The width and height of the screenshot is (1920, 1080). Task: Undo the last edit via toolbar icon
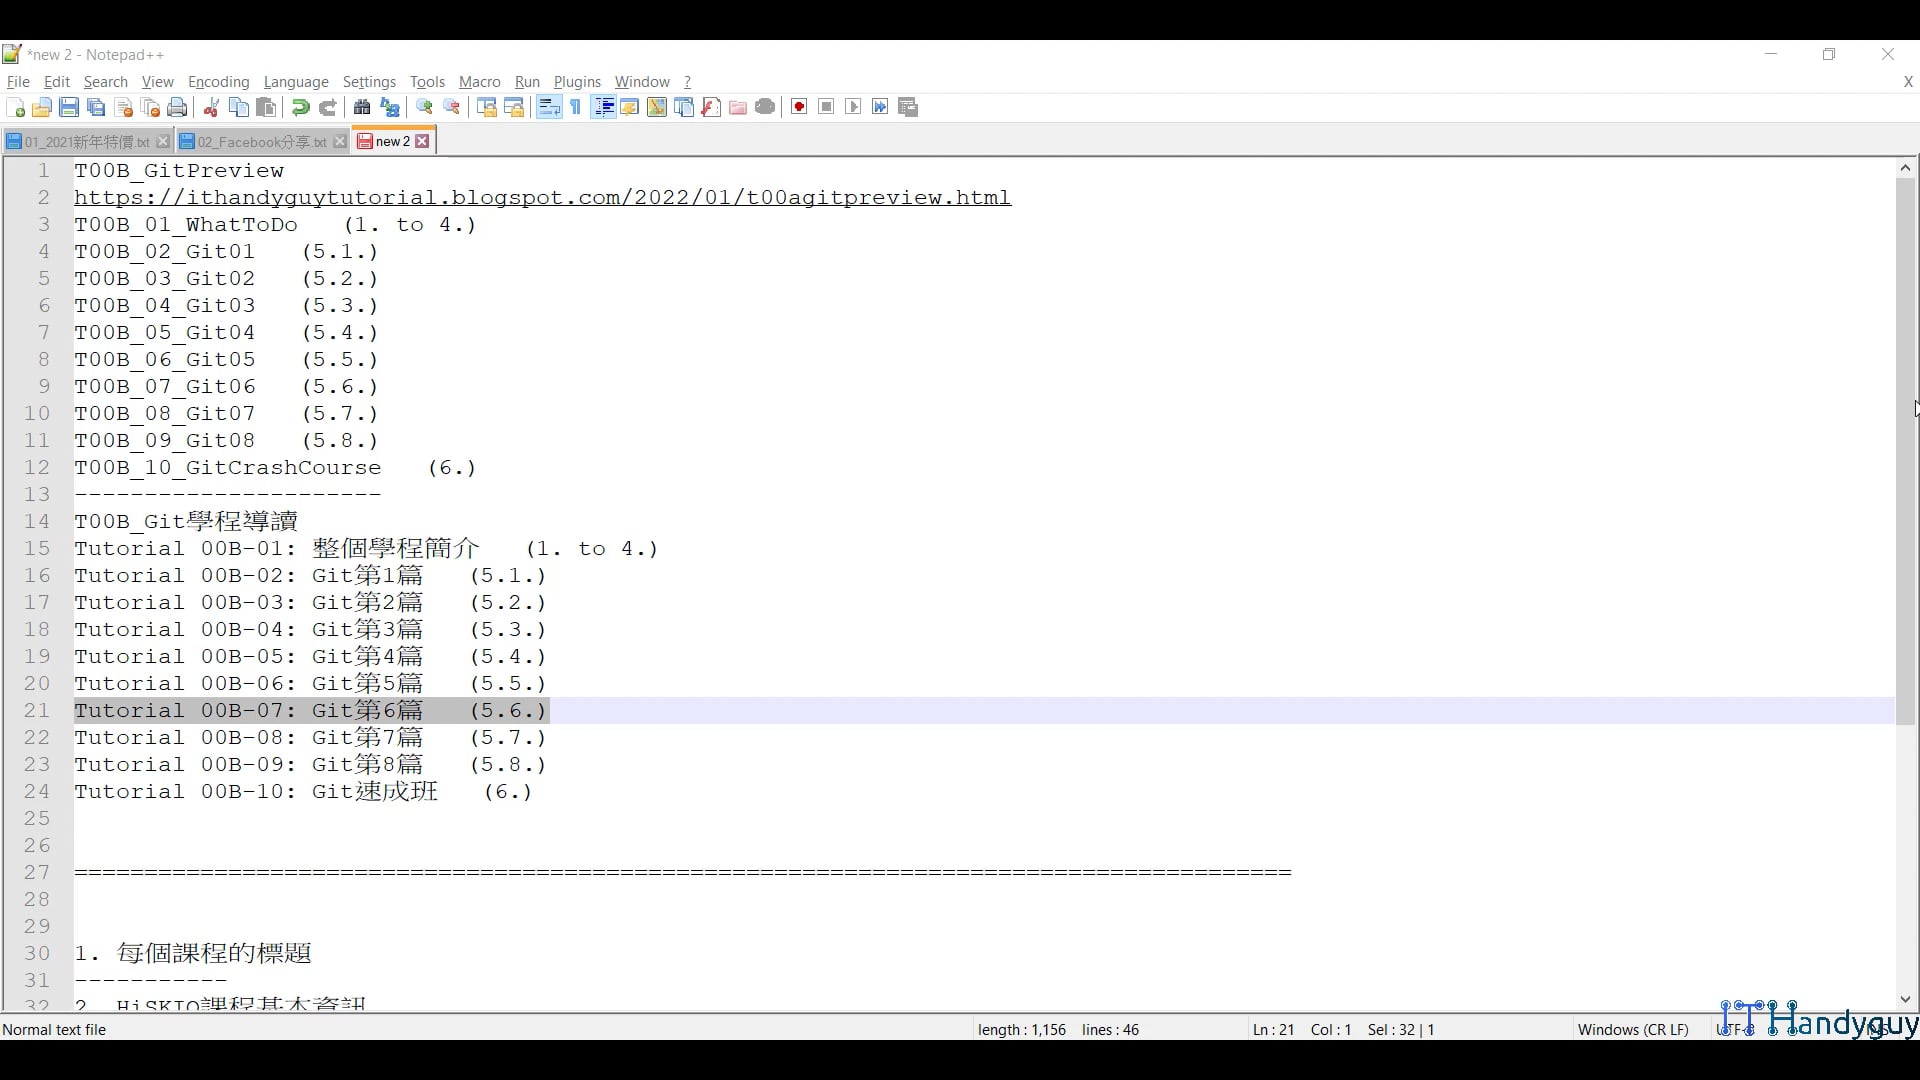click(x=299, y=107)
